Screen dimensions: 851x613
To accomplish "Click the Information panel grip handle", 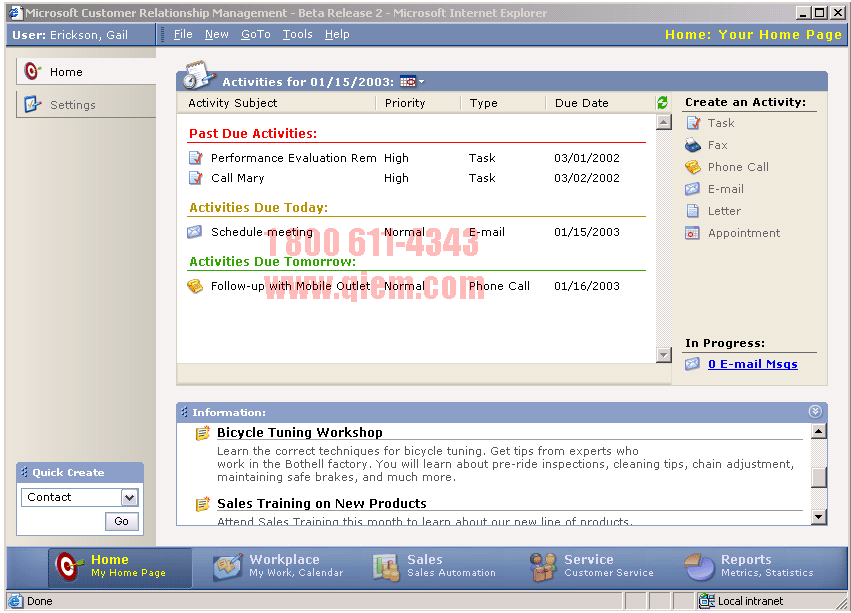I will 184,412.
